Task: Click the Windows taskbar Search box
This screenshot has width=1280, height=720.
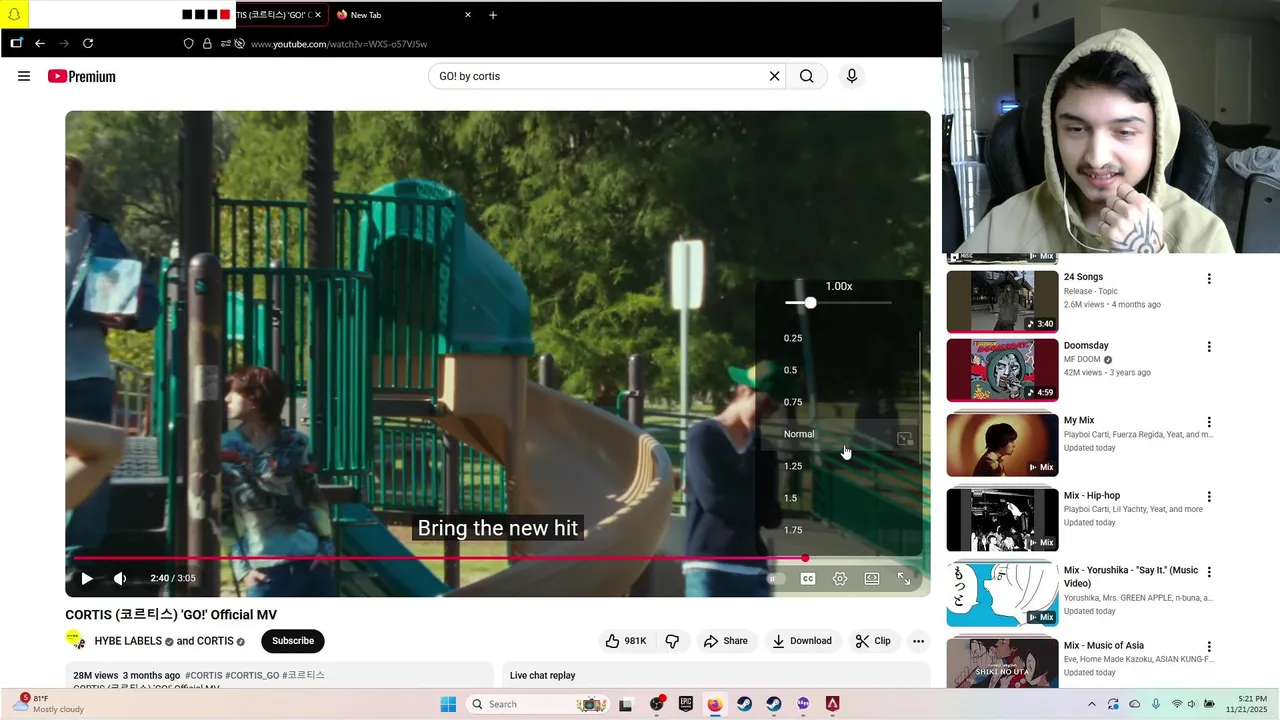Action: pos(539,704)
